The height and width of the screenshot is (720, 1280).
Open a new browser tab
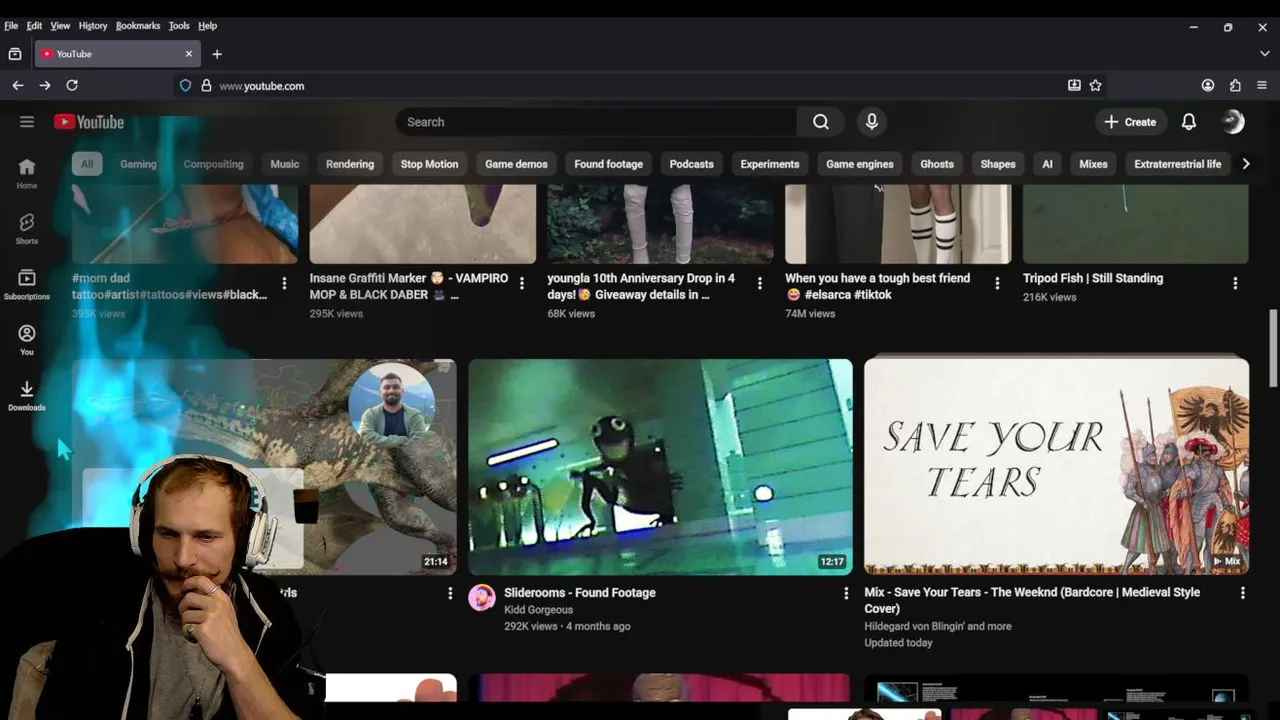point(217,54)
